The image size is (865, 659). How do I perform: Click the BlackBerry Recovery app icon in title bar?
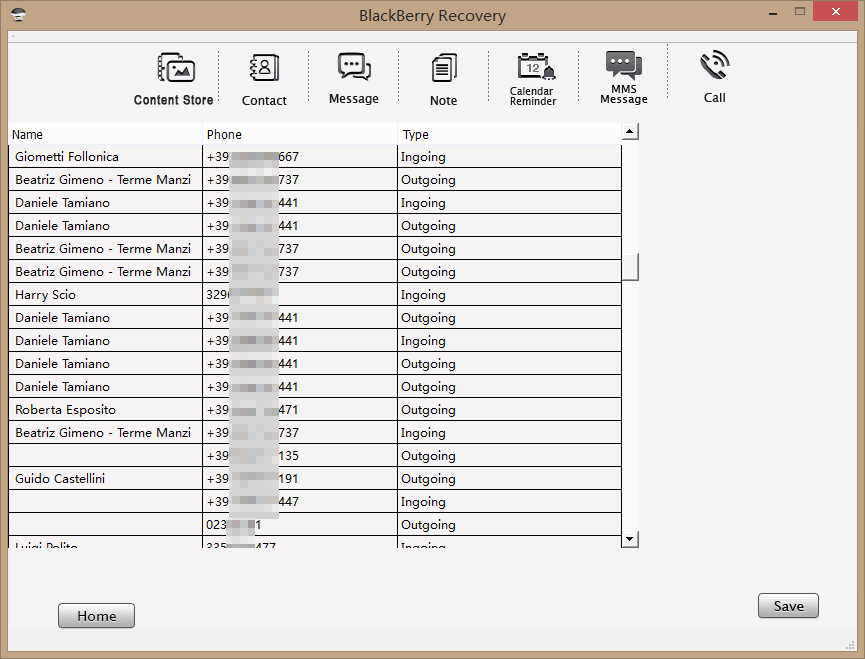click(x=18, y=14)
